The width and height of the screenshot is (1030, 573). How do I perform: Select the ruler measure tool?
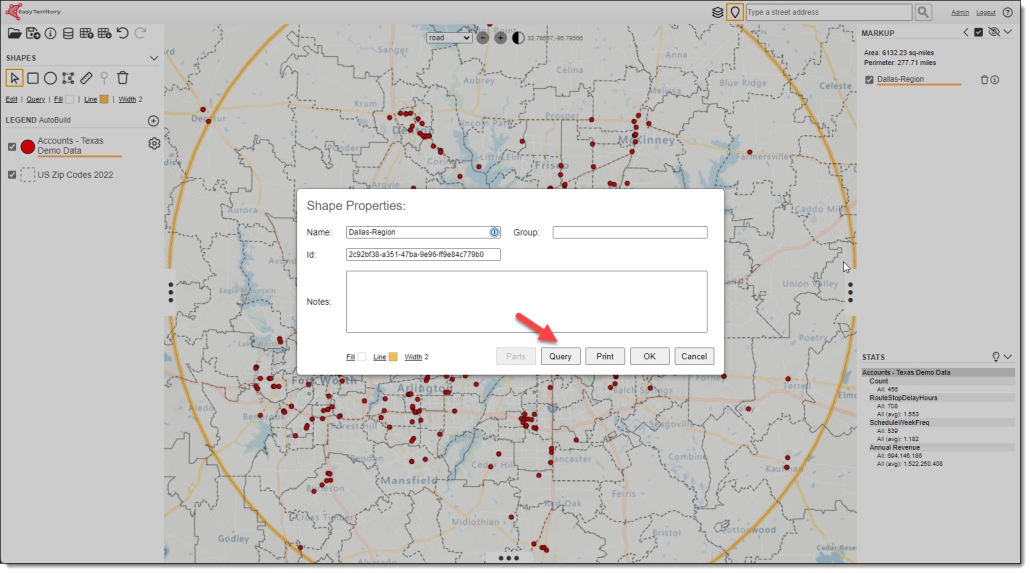[86, 78]
